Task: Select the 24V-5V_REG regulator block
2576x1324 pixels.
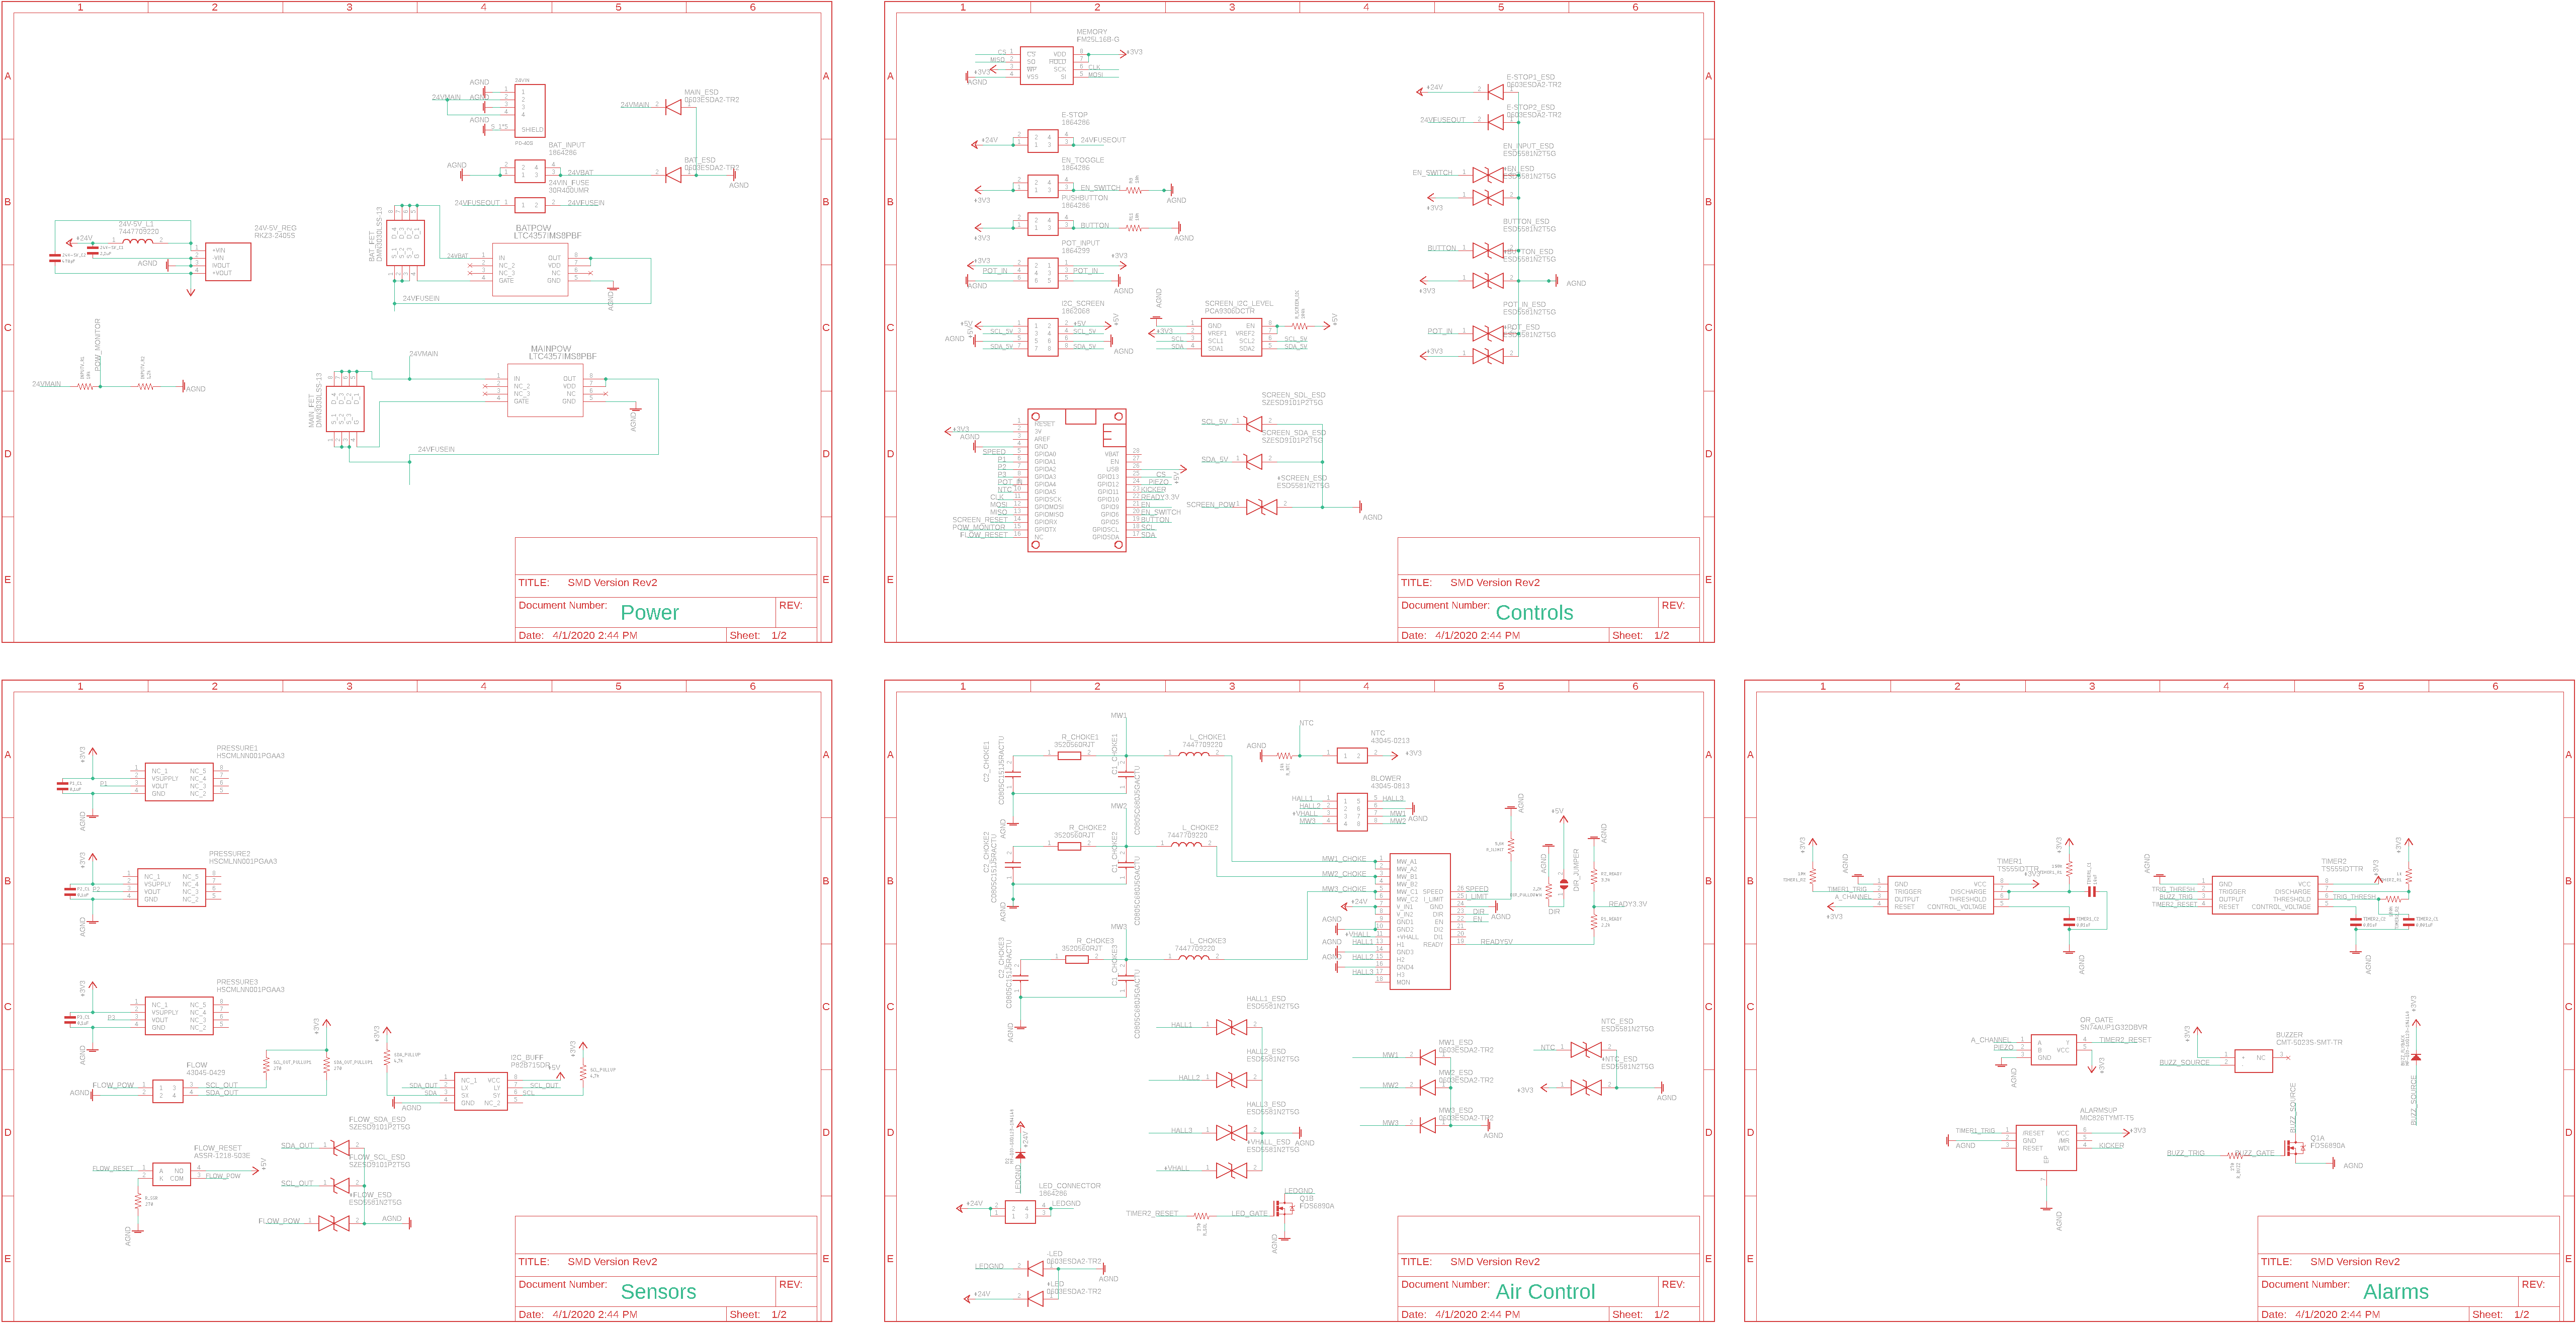Action: pyautogui.click(x=228, y=261)
